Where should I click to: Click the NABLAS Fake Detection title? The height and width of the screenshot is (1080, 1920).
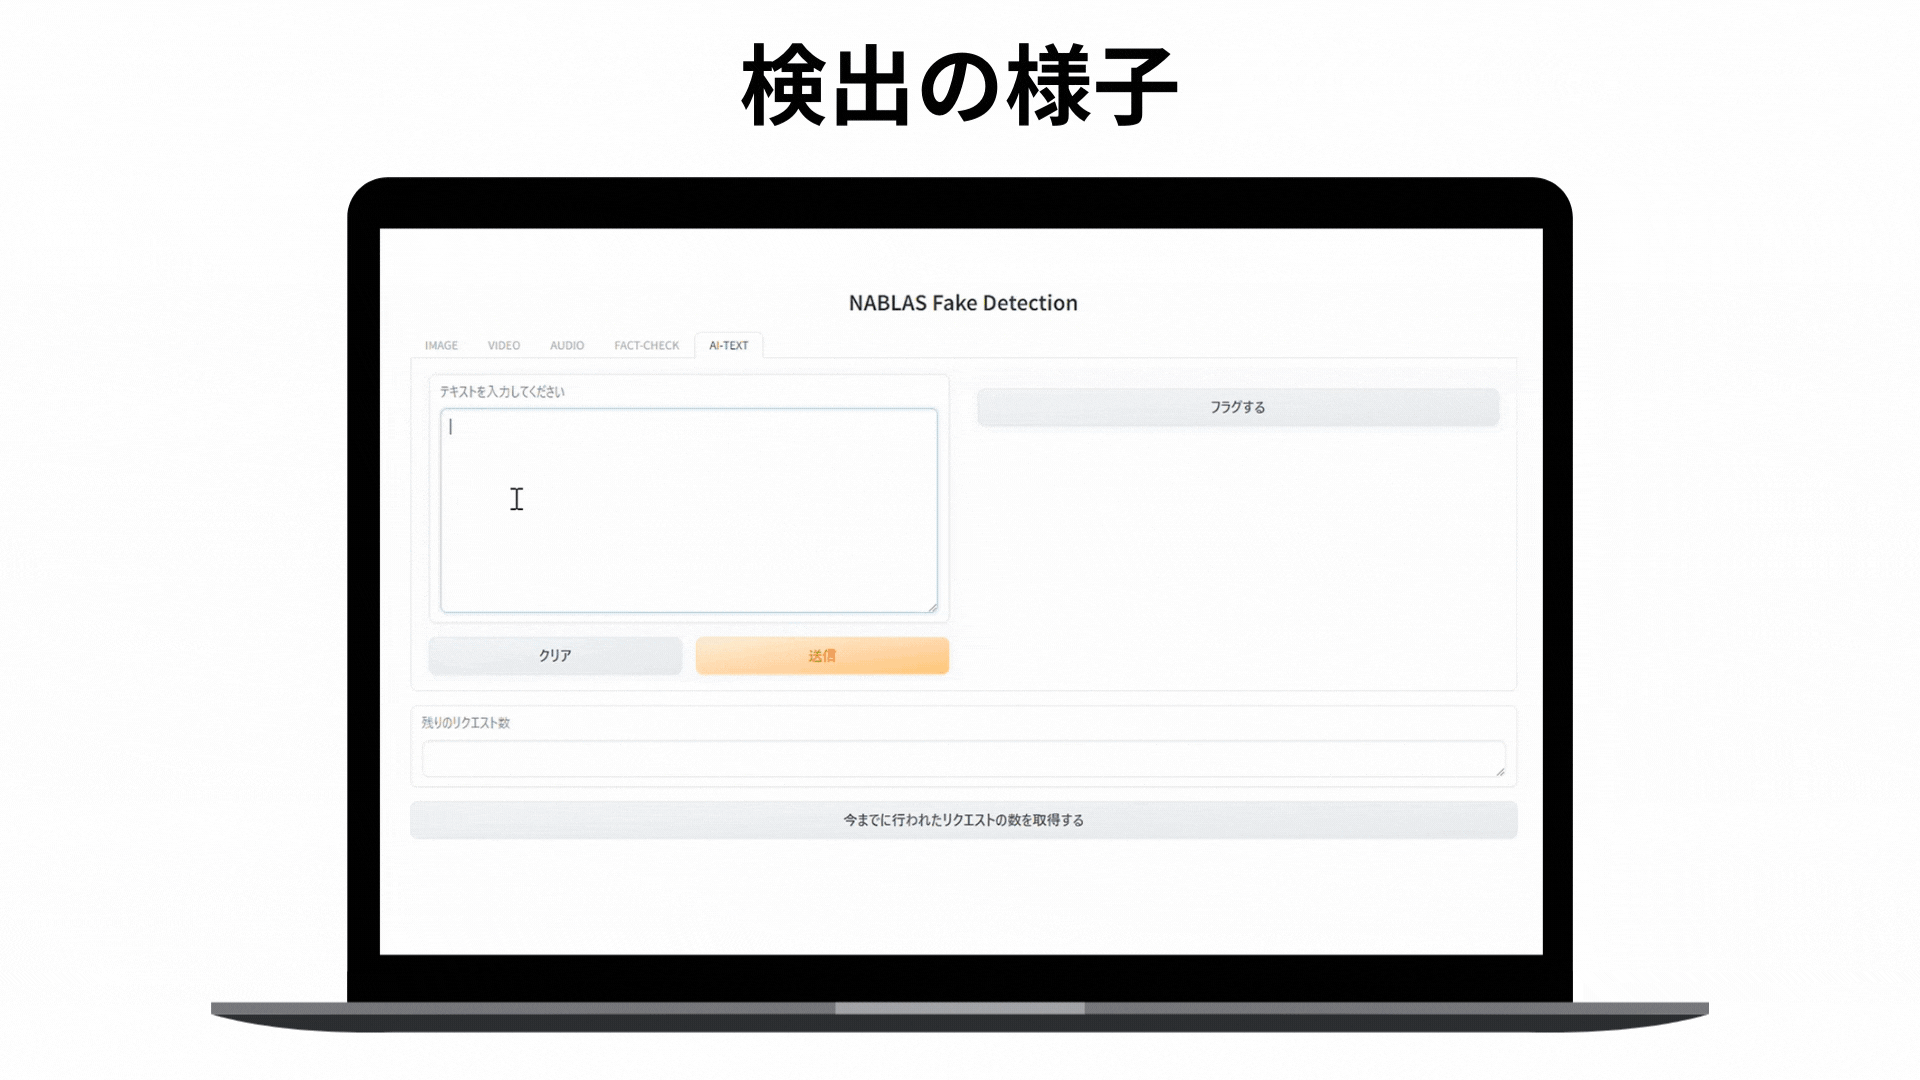pyautogui.click(x=963, y=303)
